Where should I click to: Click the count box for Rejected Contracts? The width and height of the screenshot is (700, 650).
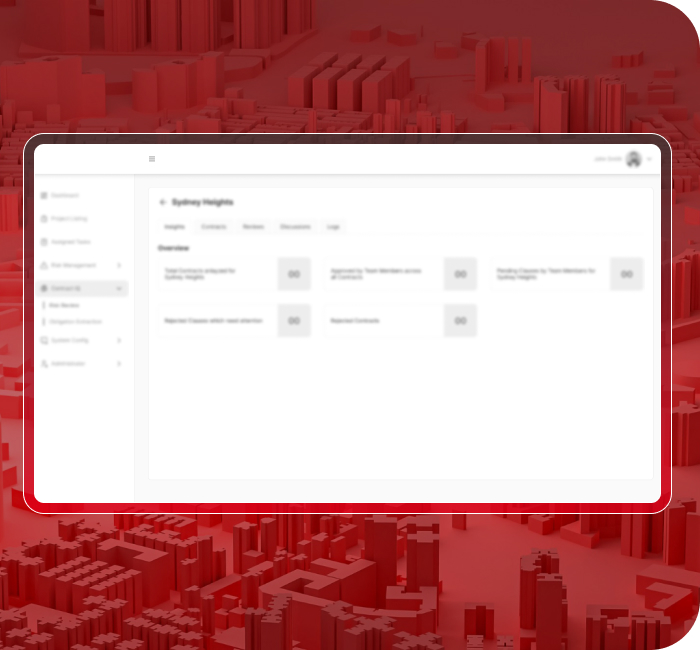pos(460,321)
